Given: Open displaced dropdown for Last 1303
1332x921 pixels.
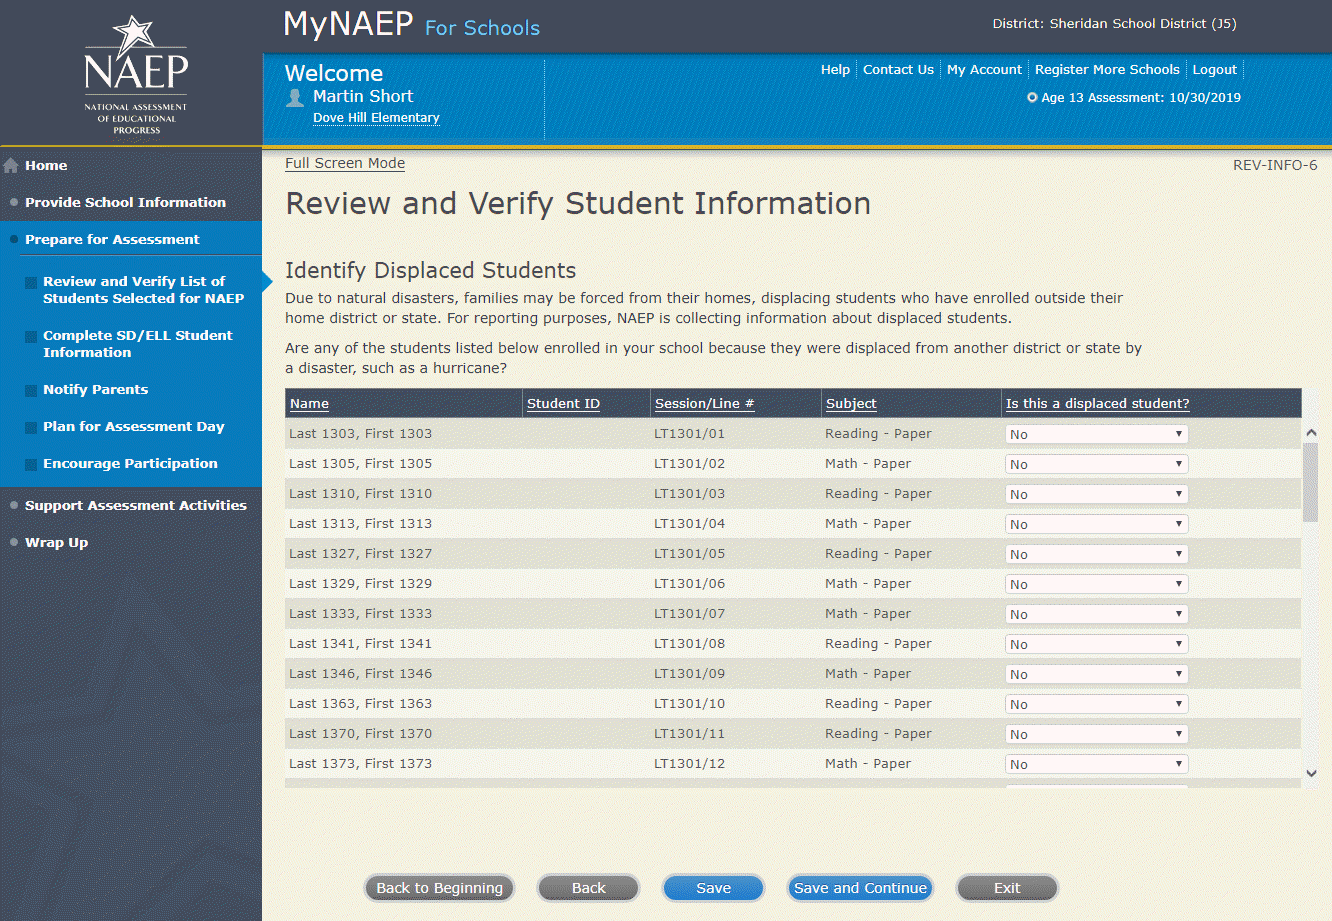Looking at the screenshot, I should (1096, 434).
